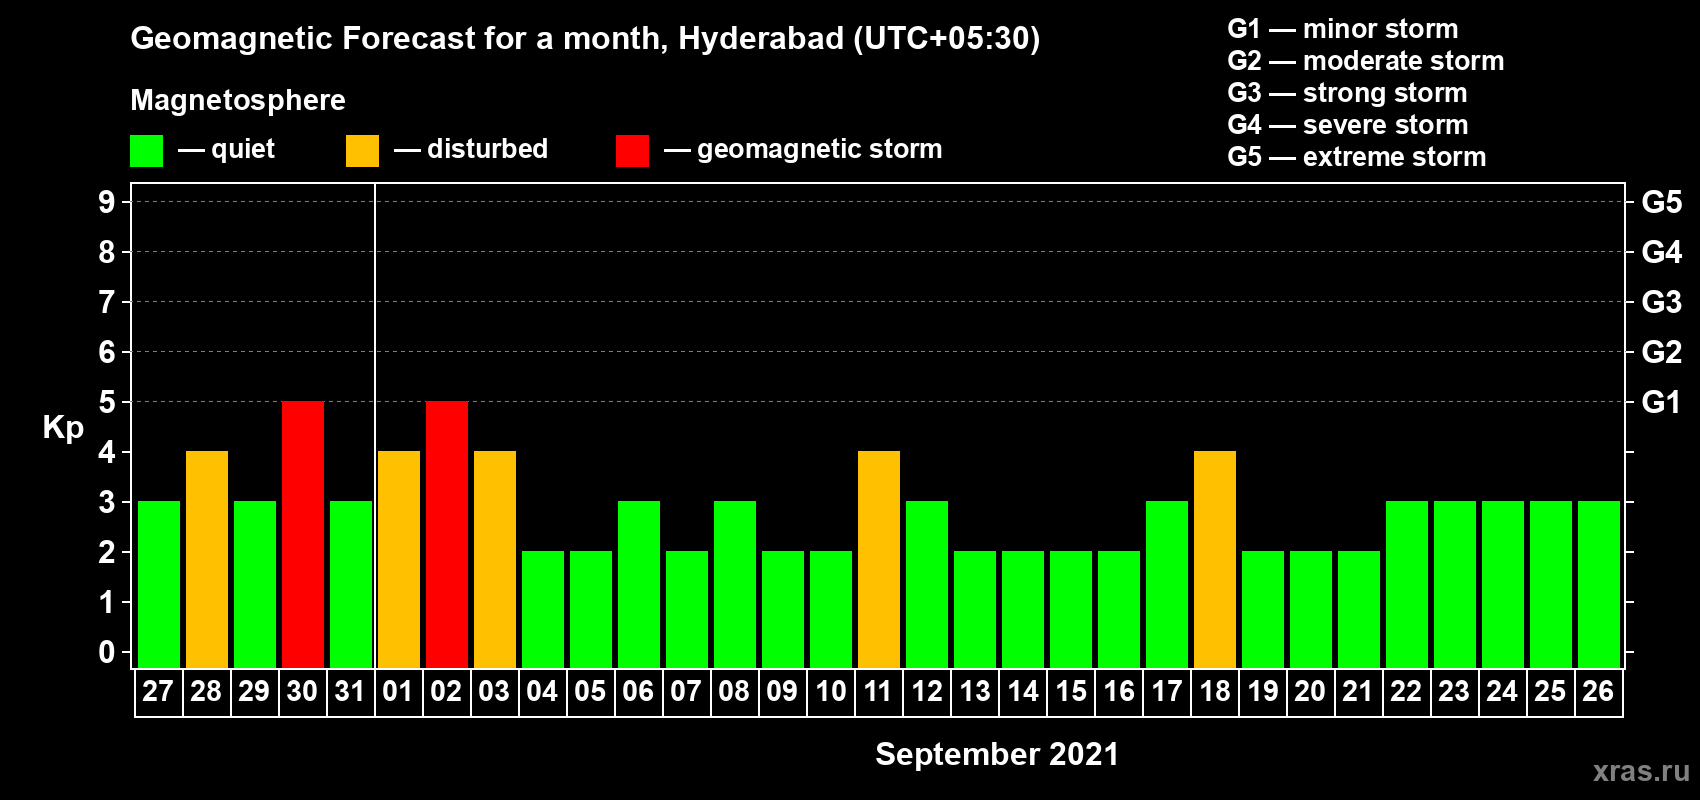This screenshot has width=1700, height=800.
Task: Click the 'G4 — severe storm' legend line
Action: point(1348,125)
